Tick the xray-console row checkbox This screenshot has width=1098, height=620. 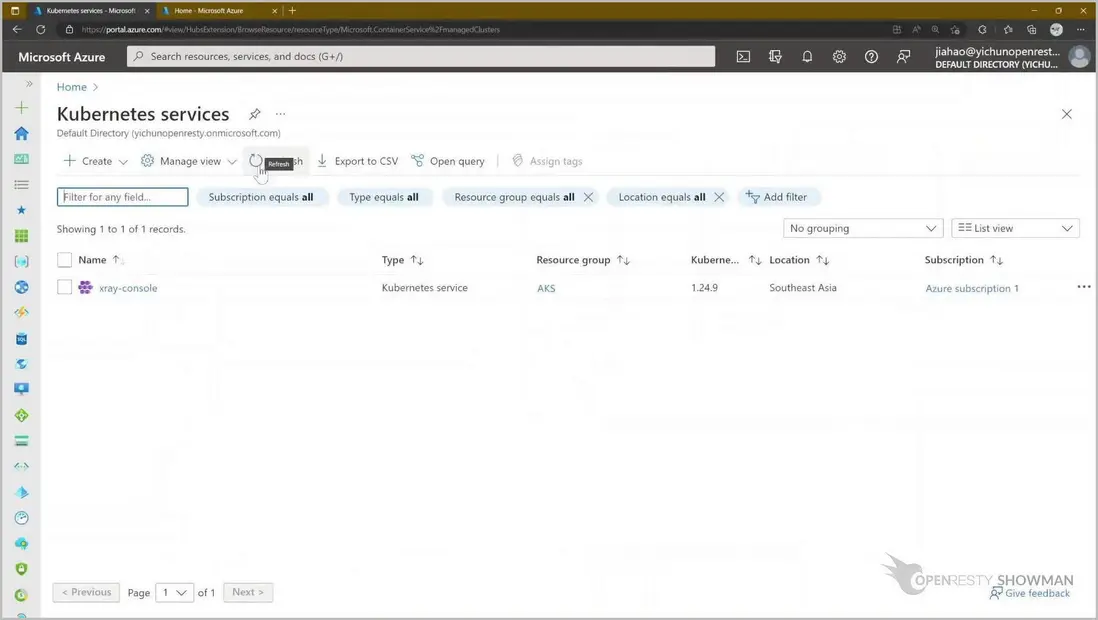click(x=64, y=287)
